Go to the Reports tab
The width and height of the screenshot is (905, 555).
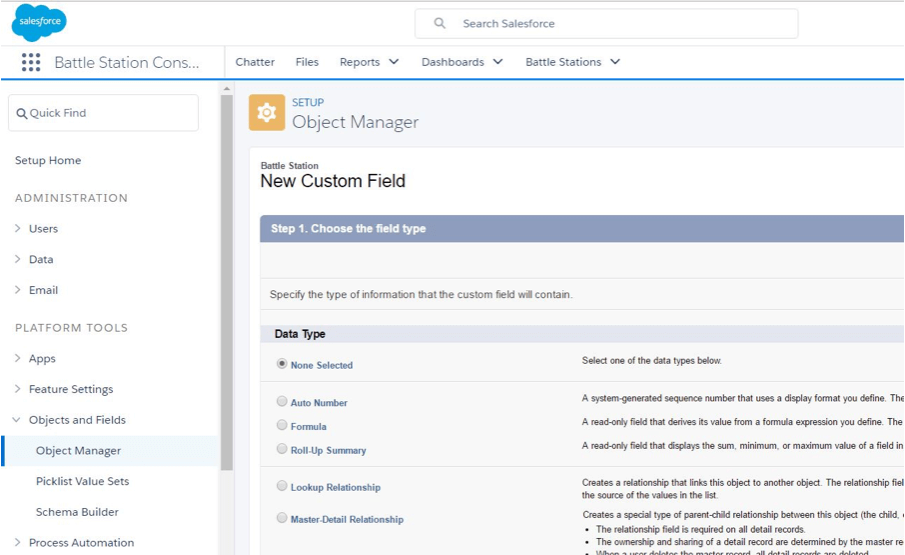[360, 62]
